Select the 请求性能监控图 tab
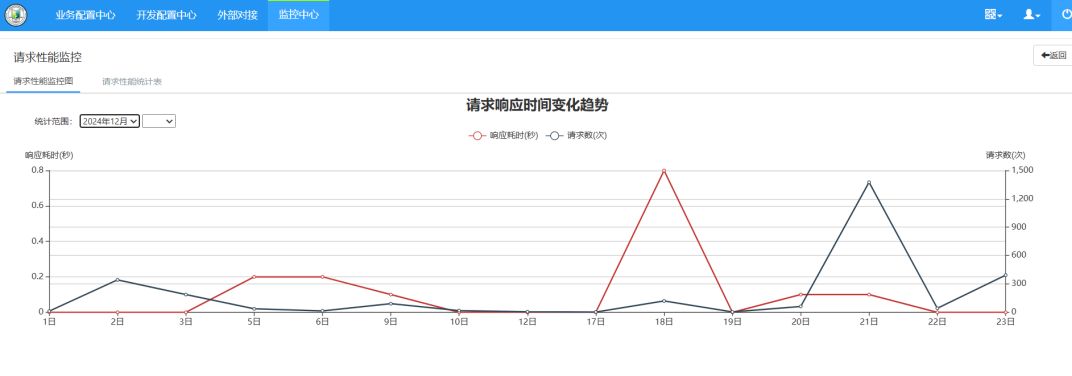1072x376 pixels. pos(43,81)
